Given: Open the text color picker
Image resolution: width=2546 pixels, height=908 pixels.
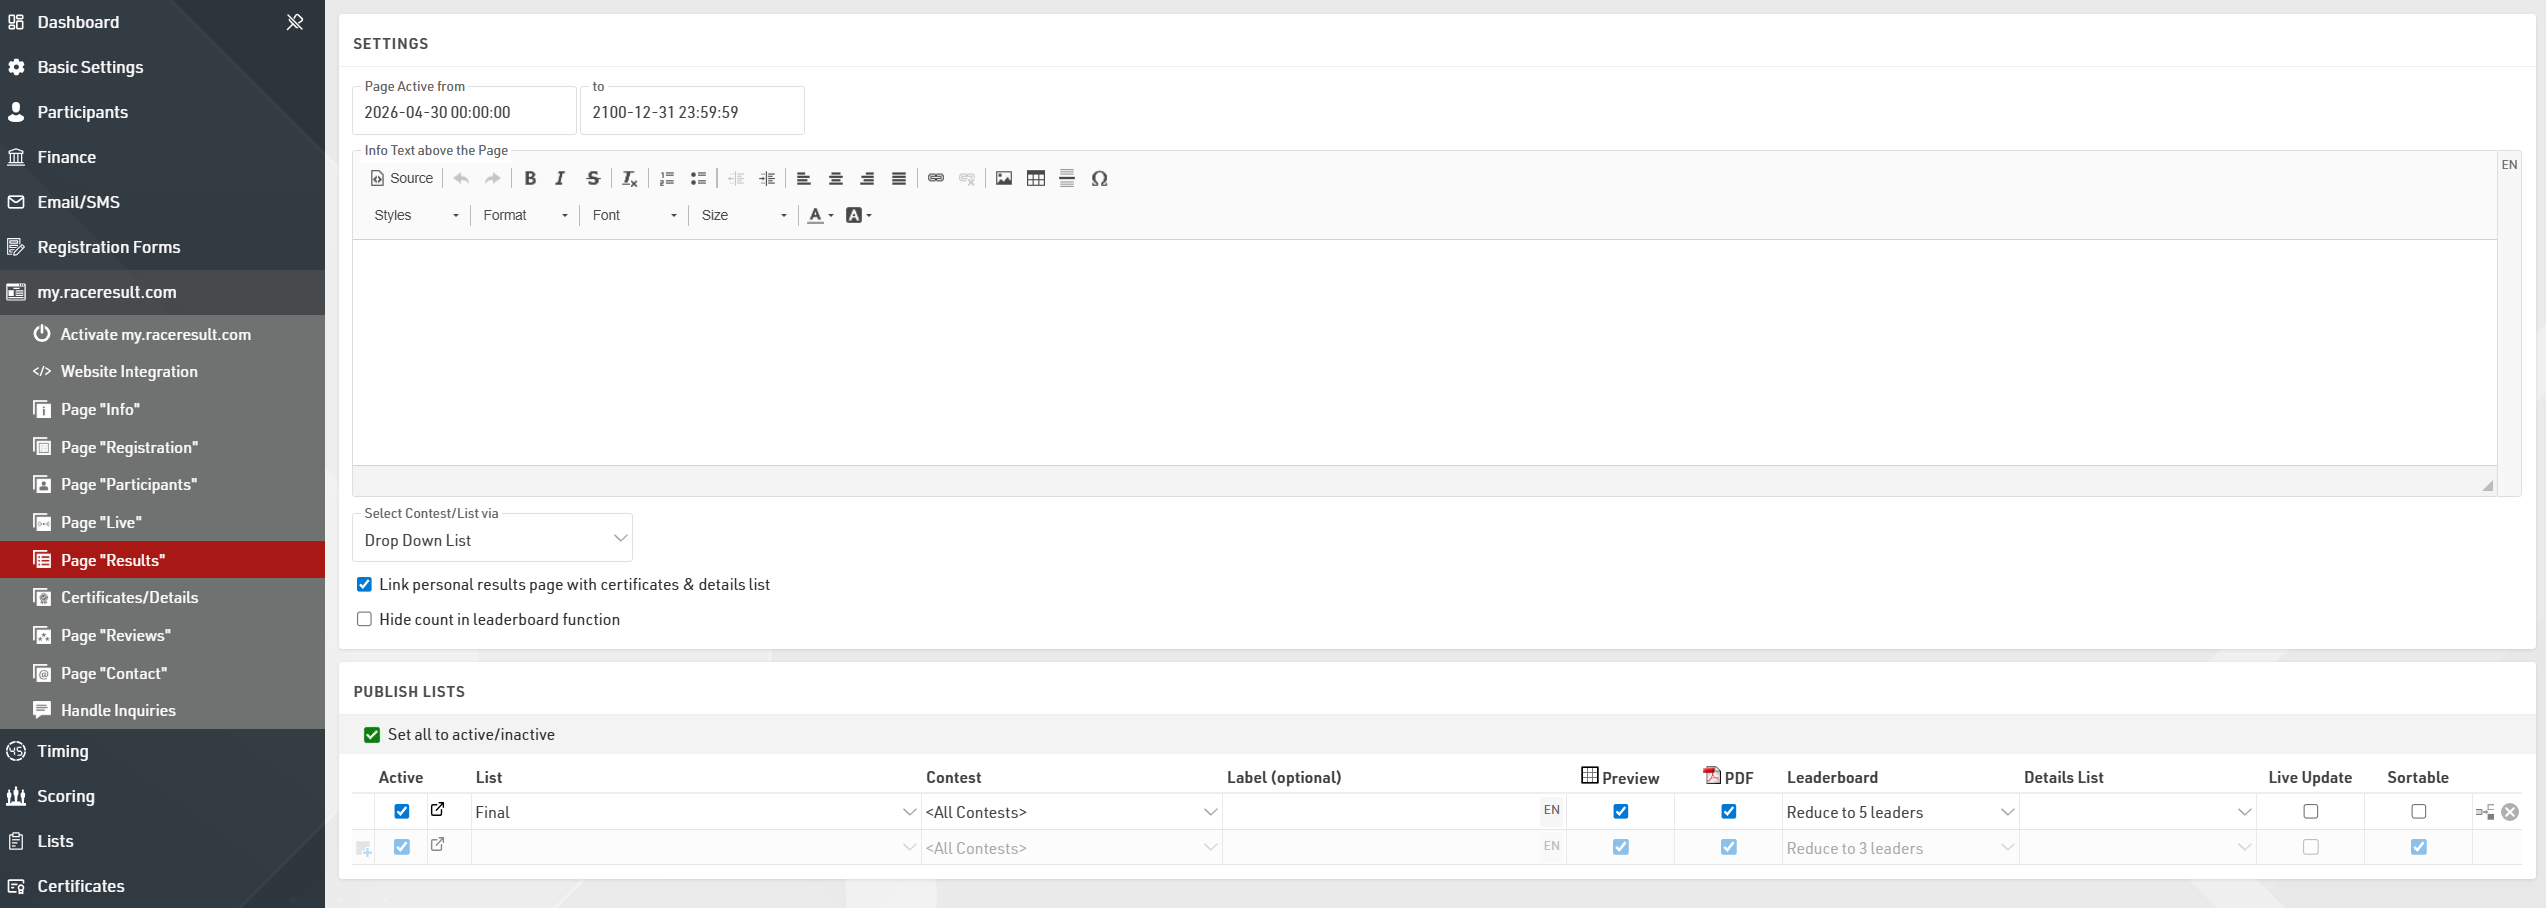Looking at the screenshot, I should point(820,216).
